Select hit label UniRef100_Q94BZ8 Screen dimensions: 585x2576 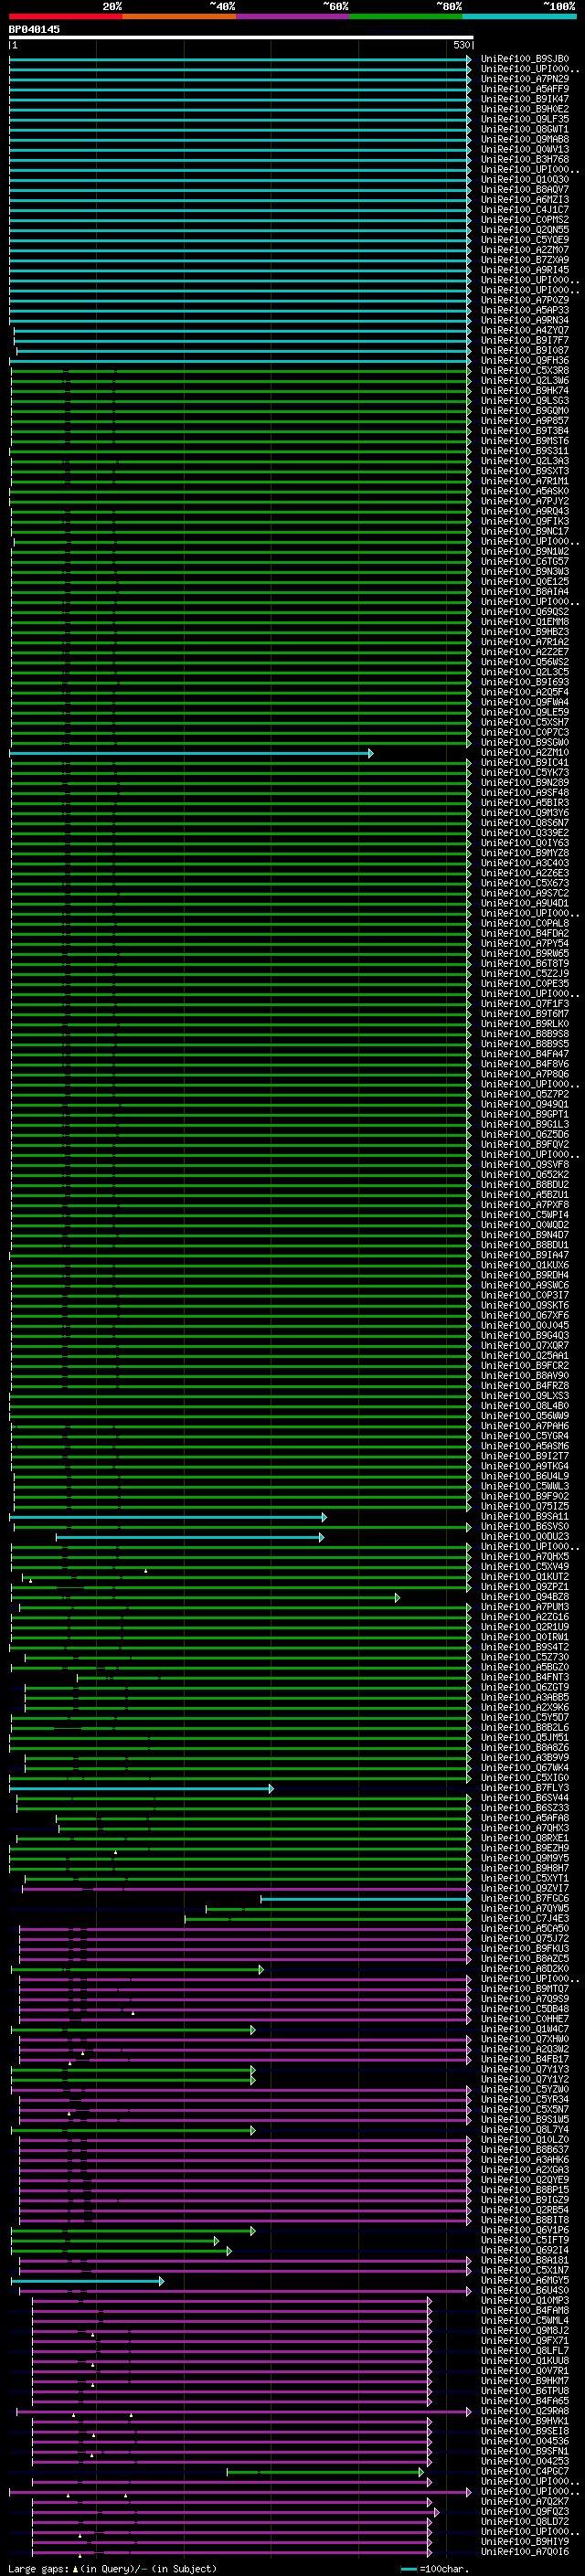pos(525,1597)
